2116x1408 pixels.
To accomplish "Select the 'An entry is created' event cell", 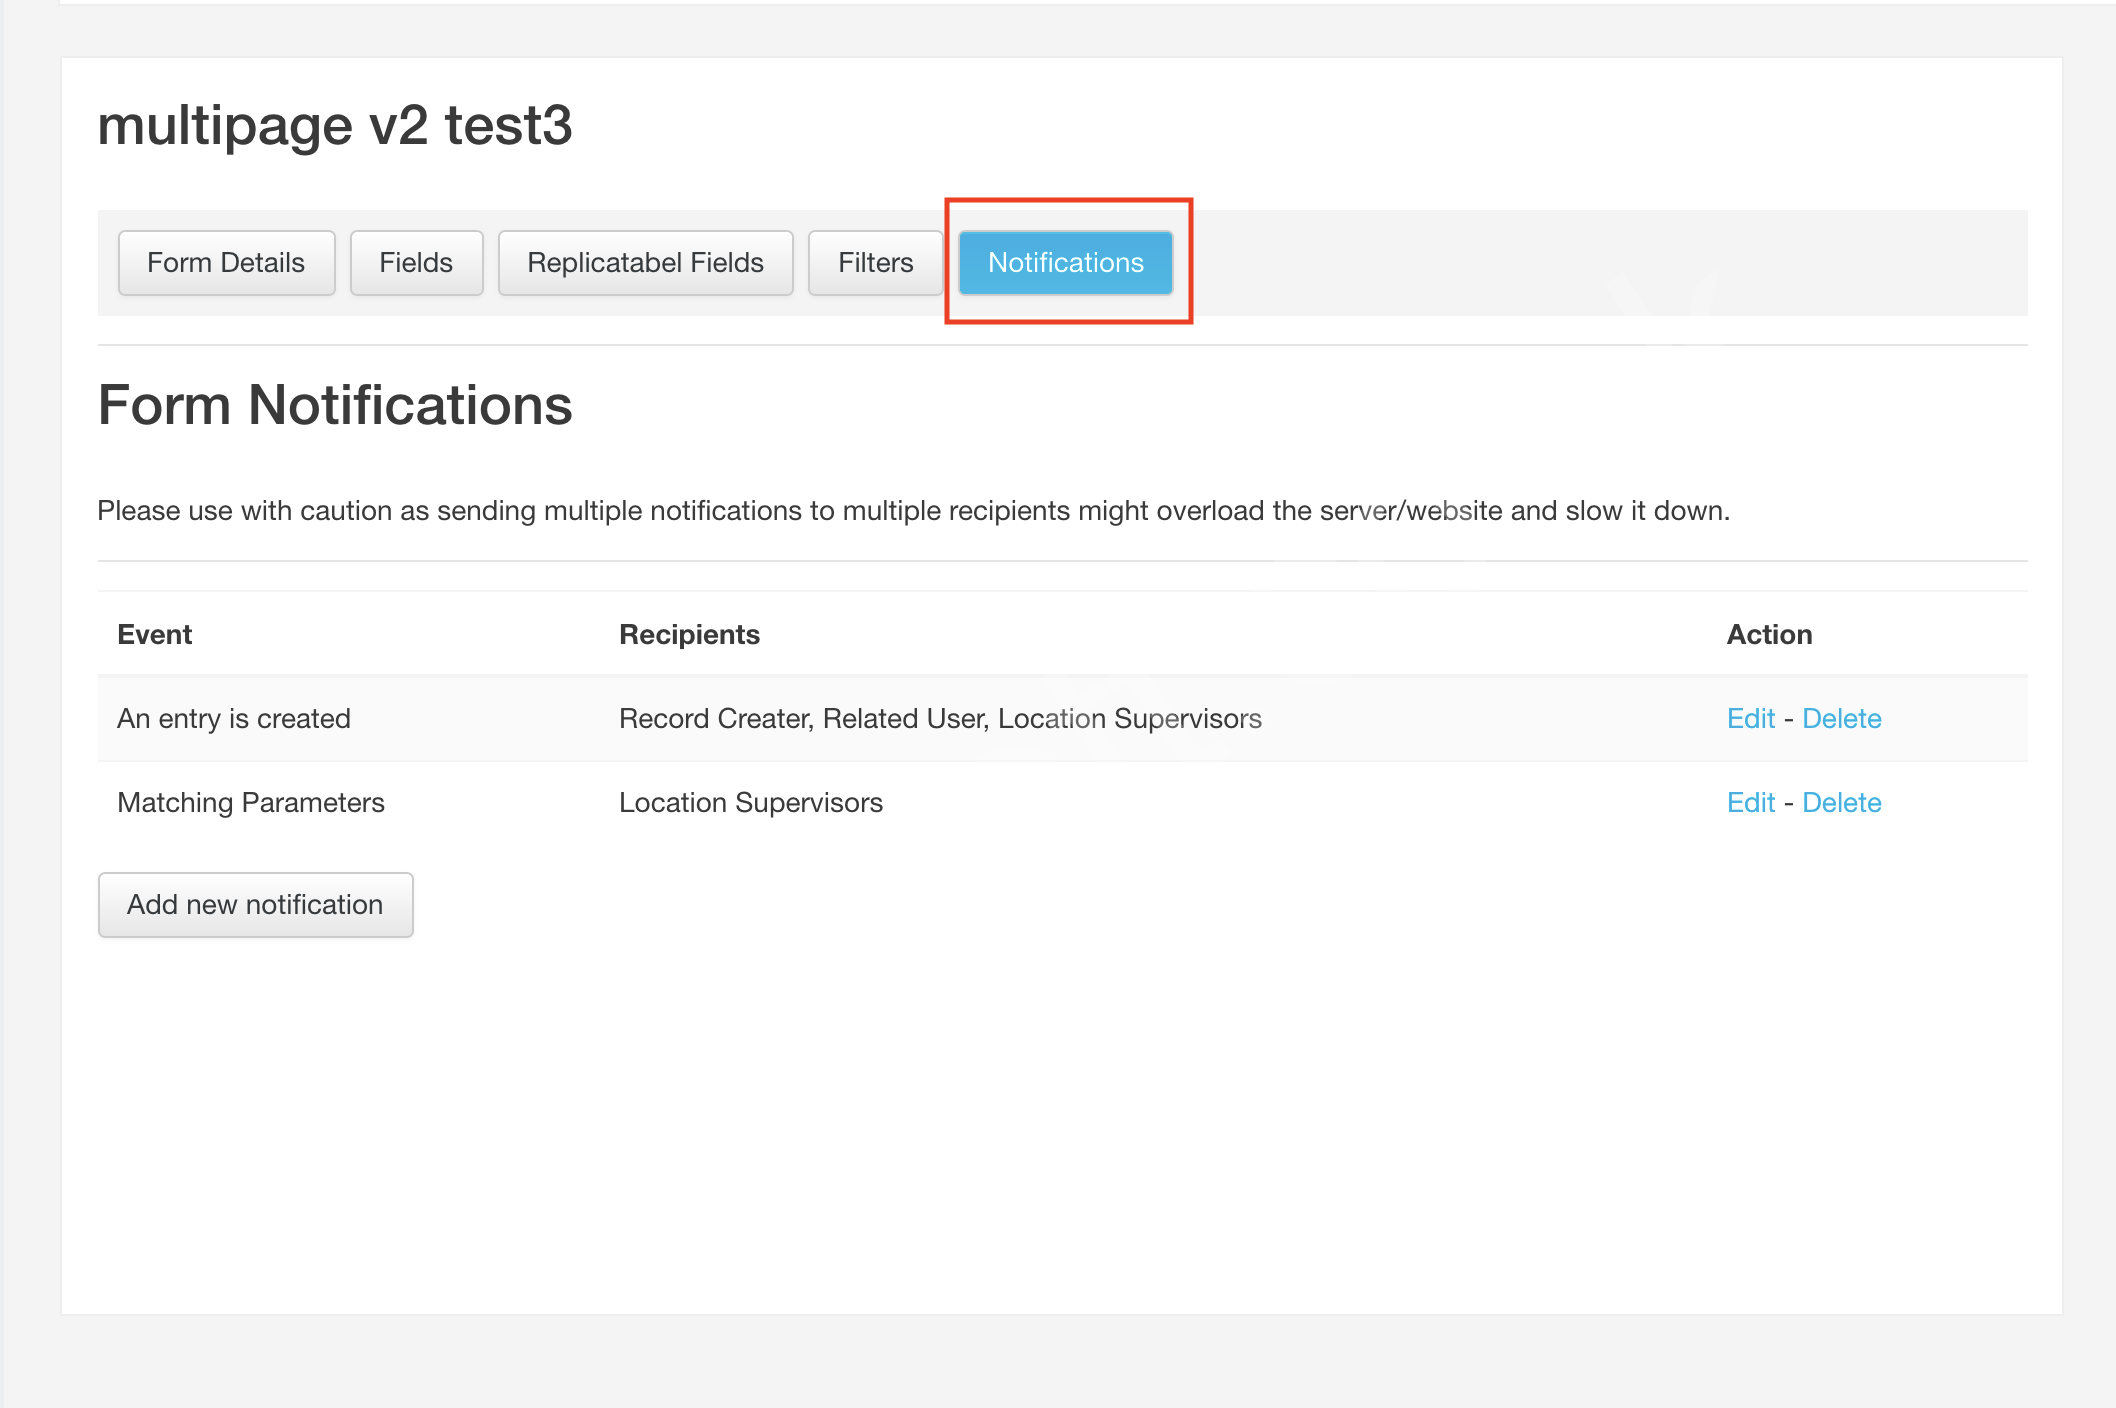I will (x=234, y=719).
